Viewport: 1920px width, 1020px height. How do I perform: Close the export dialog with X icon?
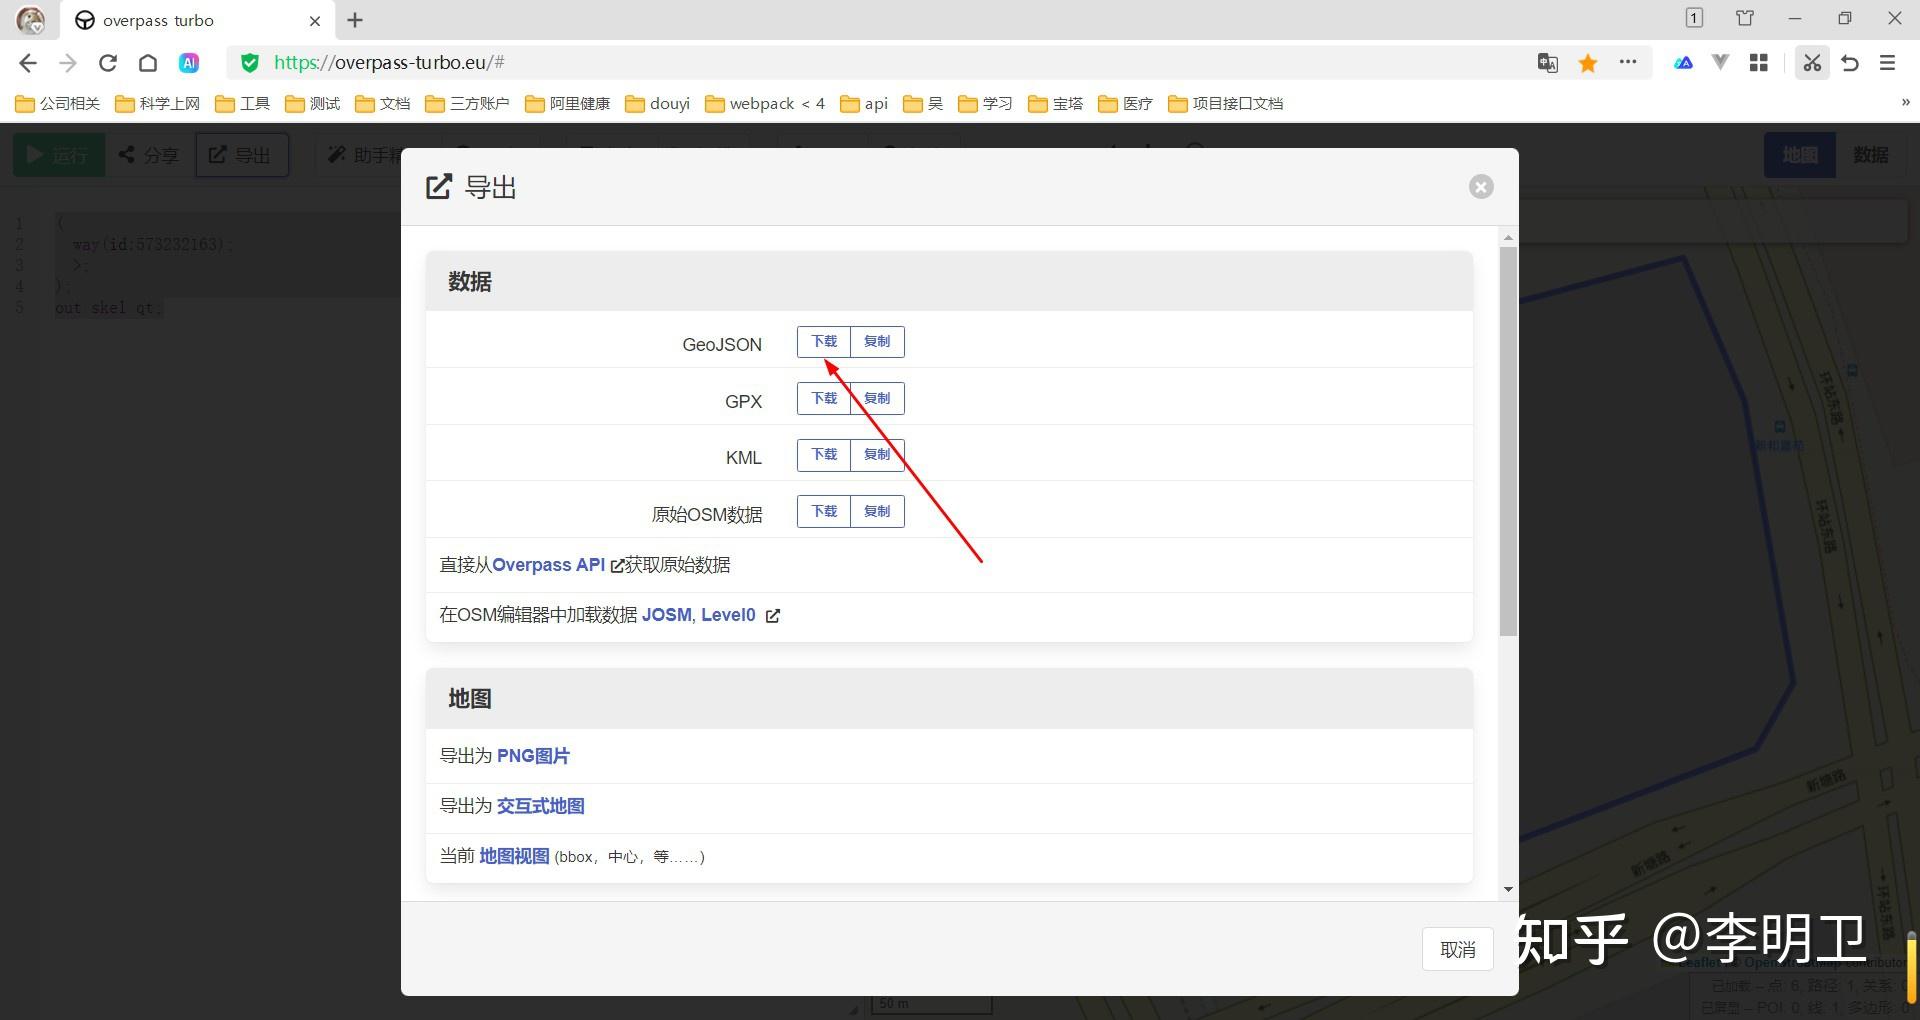coord(1481,187)
